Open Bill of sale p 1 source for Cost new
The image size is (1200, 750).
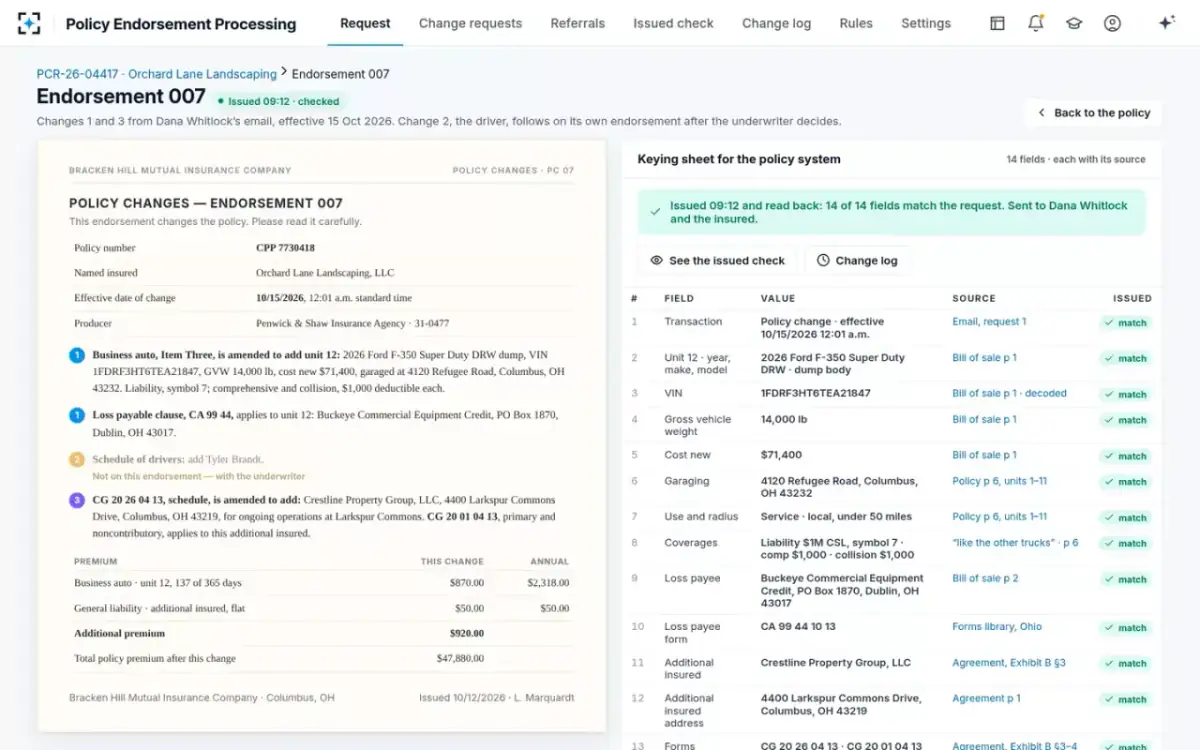[984, 455]
